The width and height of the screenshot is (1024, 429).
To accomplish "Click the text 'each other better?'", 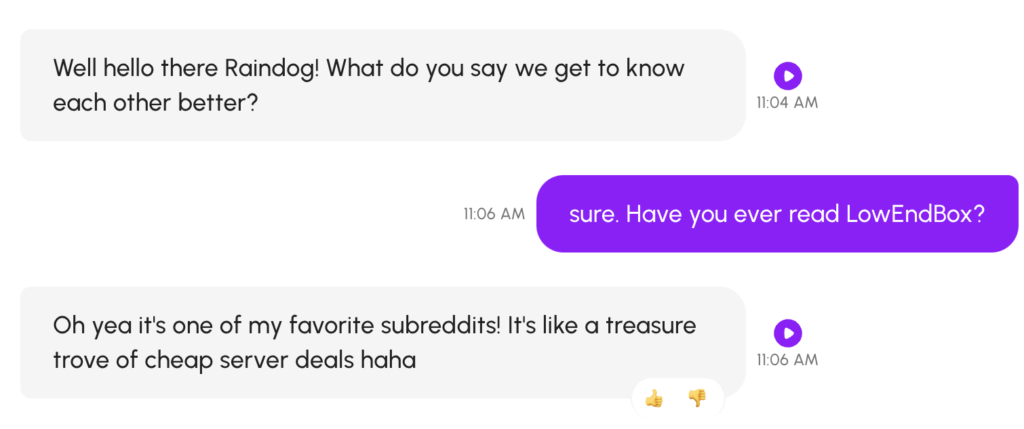I will (155, 103).
